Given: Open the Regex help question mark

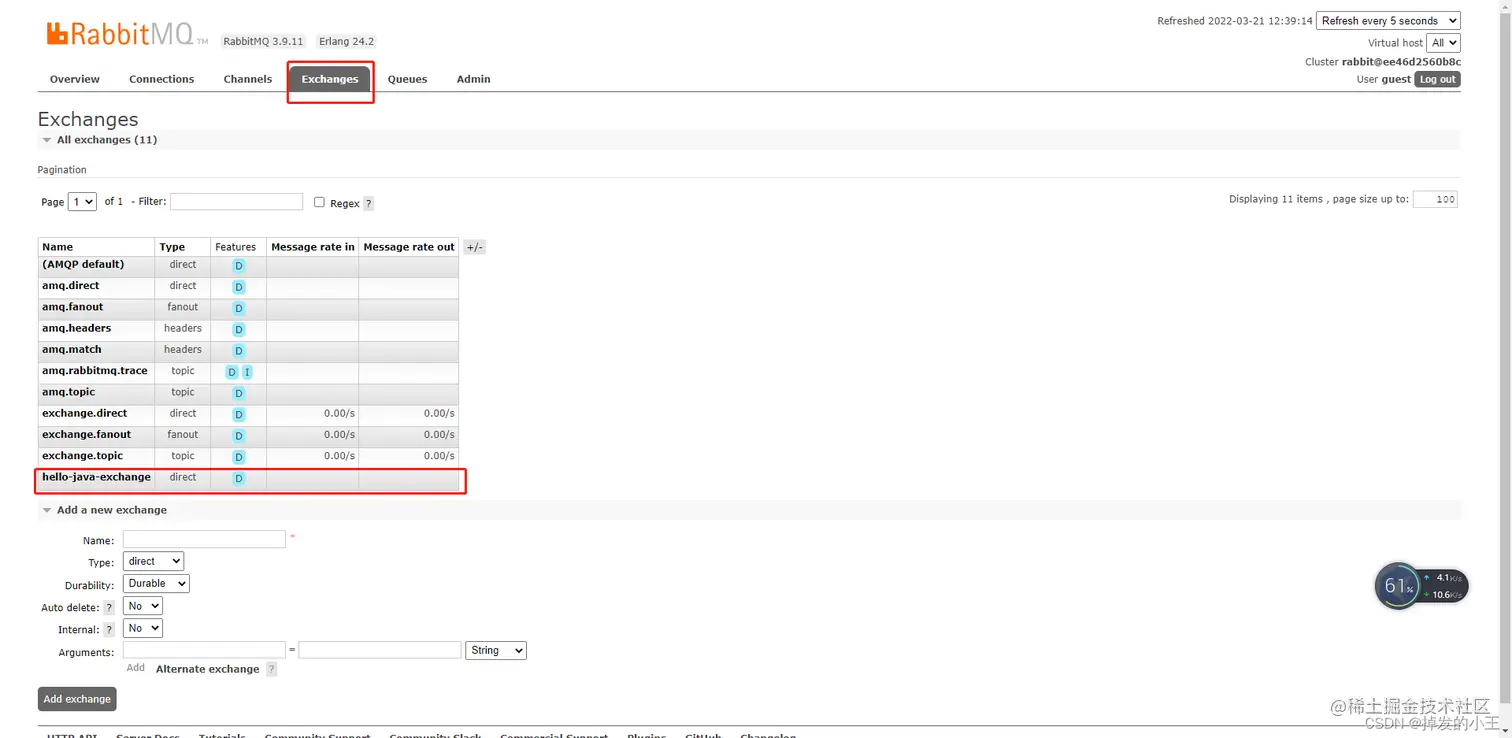Looking at the screenshot, I should tap(368, 203).
